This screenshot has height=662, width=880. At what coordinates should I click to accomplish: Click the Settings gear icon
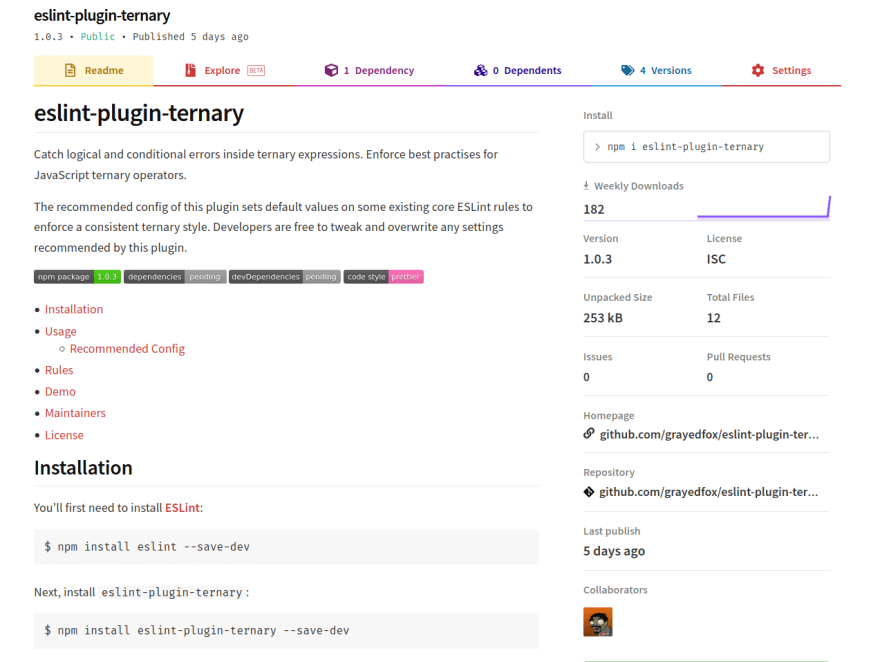758,71
